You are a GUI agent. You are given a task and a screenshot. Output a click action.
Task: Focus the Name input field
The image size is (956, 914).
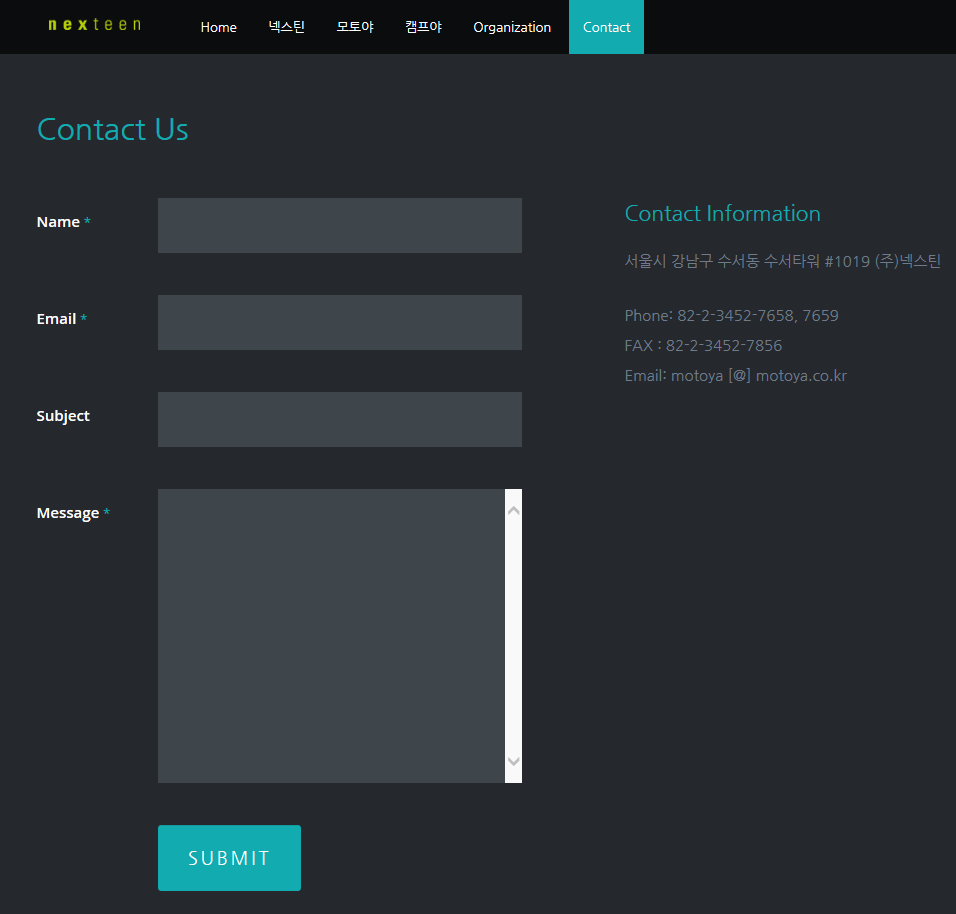click(x=339, y=225)
